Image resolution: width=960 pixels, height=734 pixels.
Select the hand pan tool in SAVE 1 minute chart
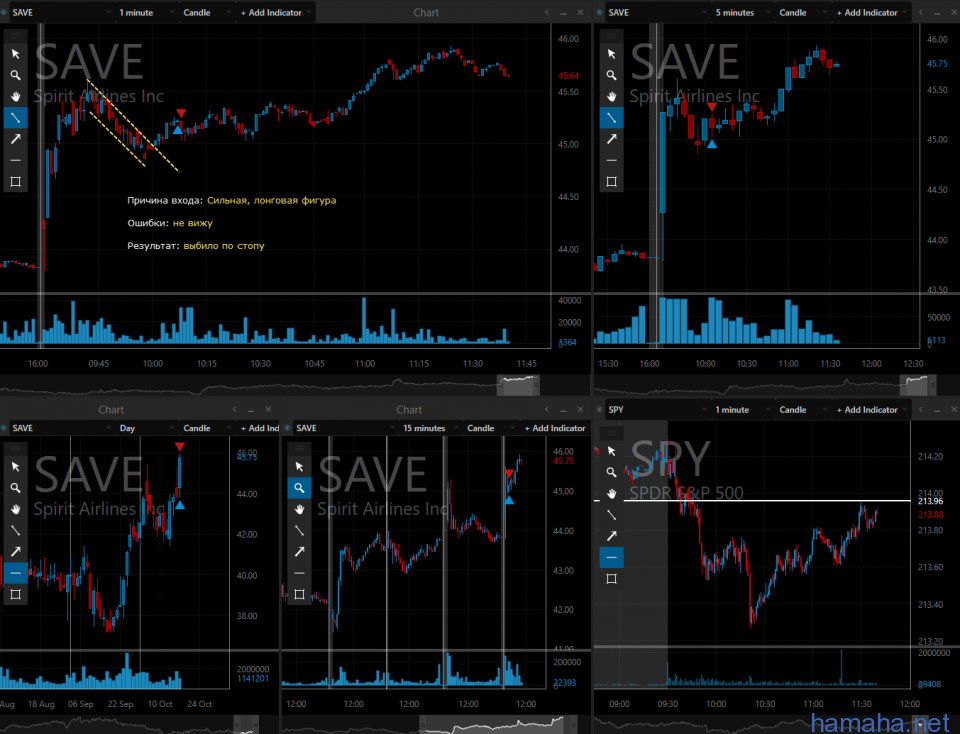(x=15, y=96)
